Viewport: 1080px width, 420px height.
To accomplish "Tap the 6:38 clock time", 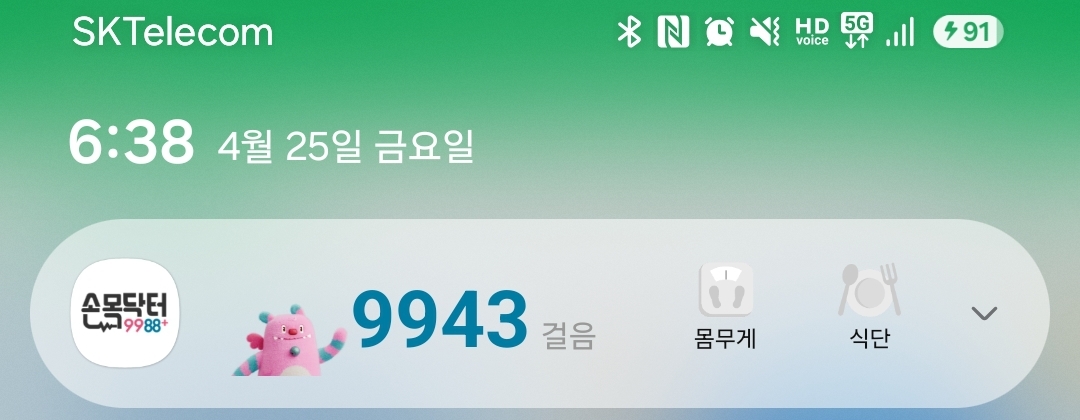I will tap(132, 143).
